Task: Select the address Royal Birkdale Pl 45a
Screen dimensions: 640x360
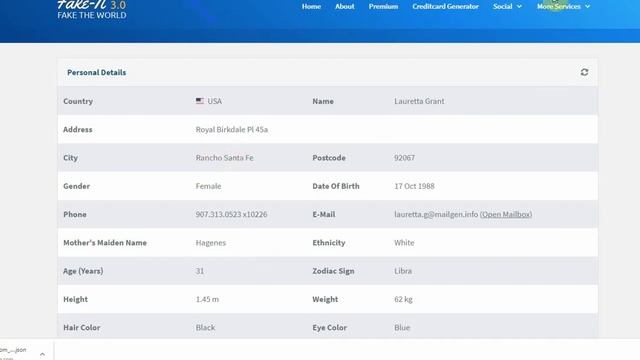Action: [x=231, y=129]
